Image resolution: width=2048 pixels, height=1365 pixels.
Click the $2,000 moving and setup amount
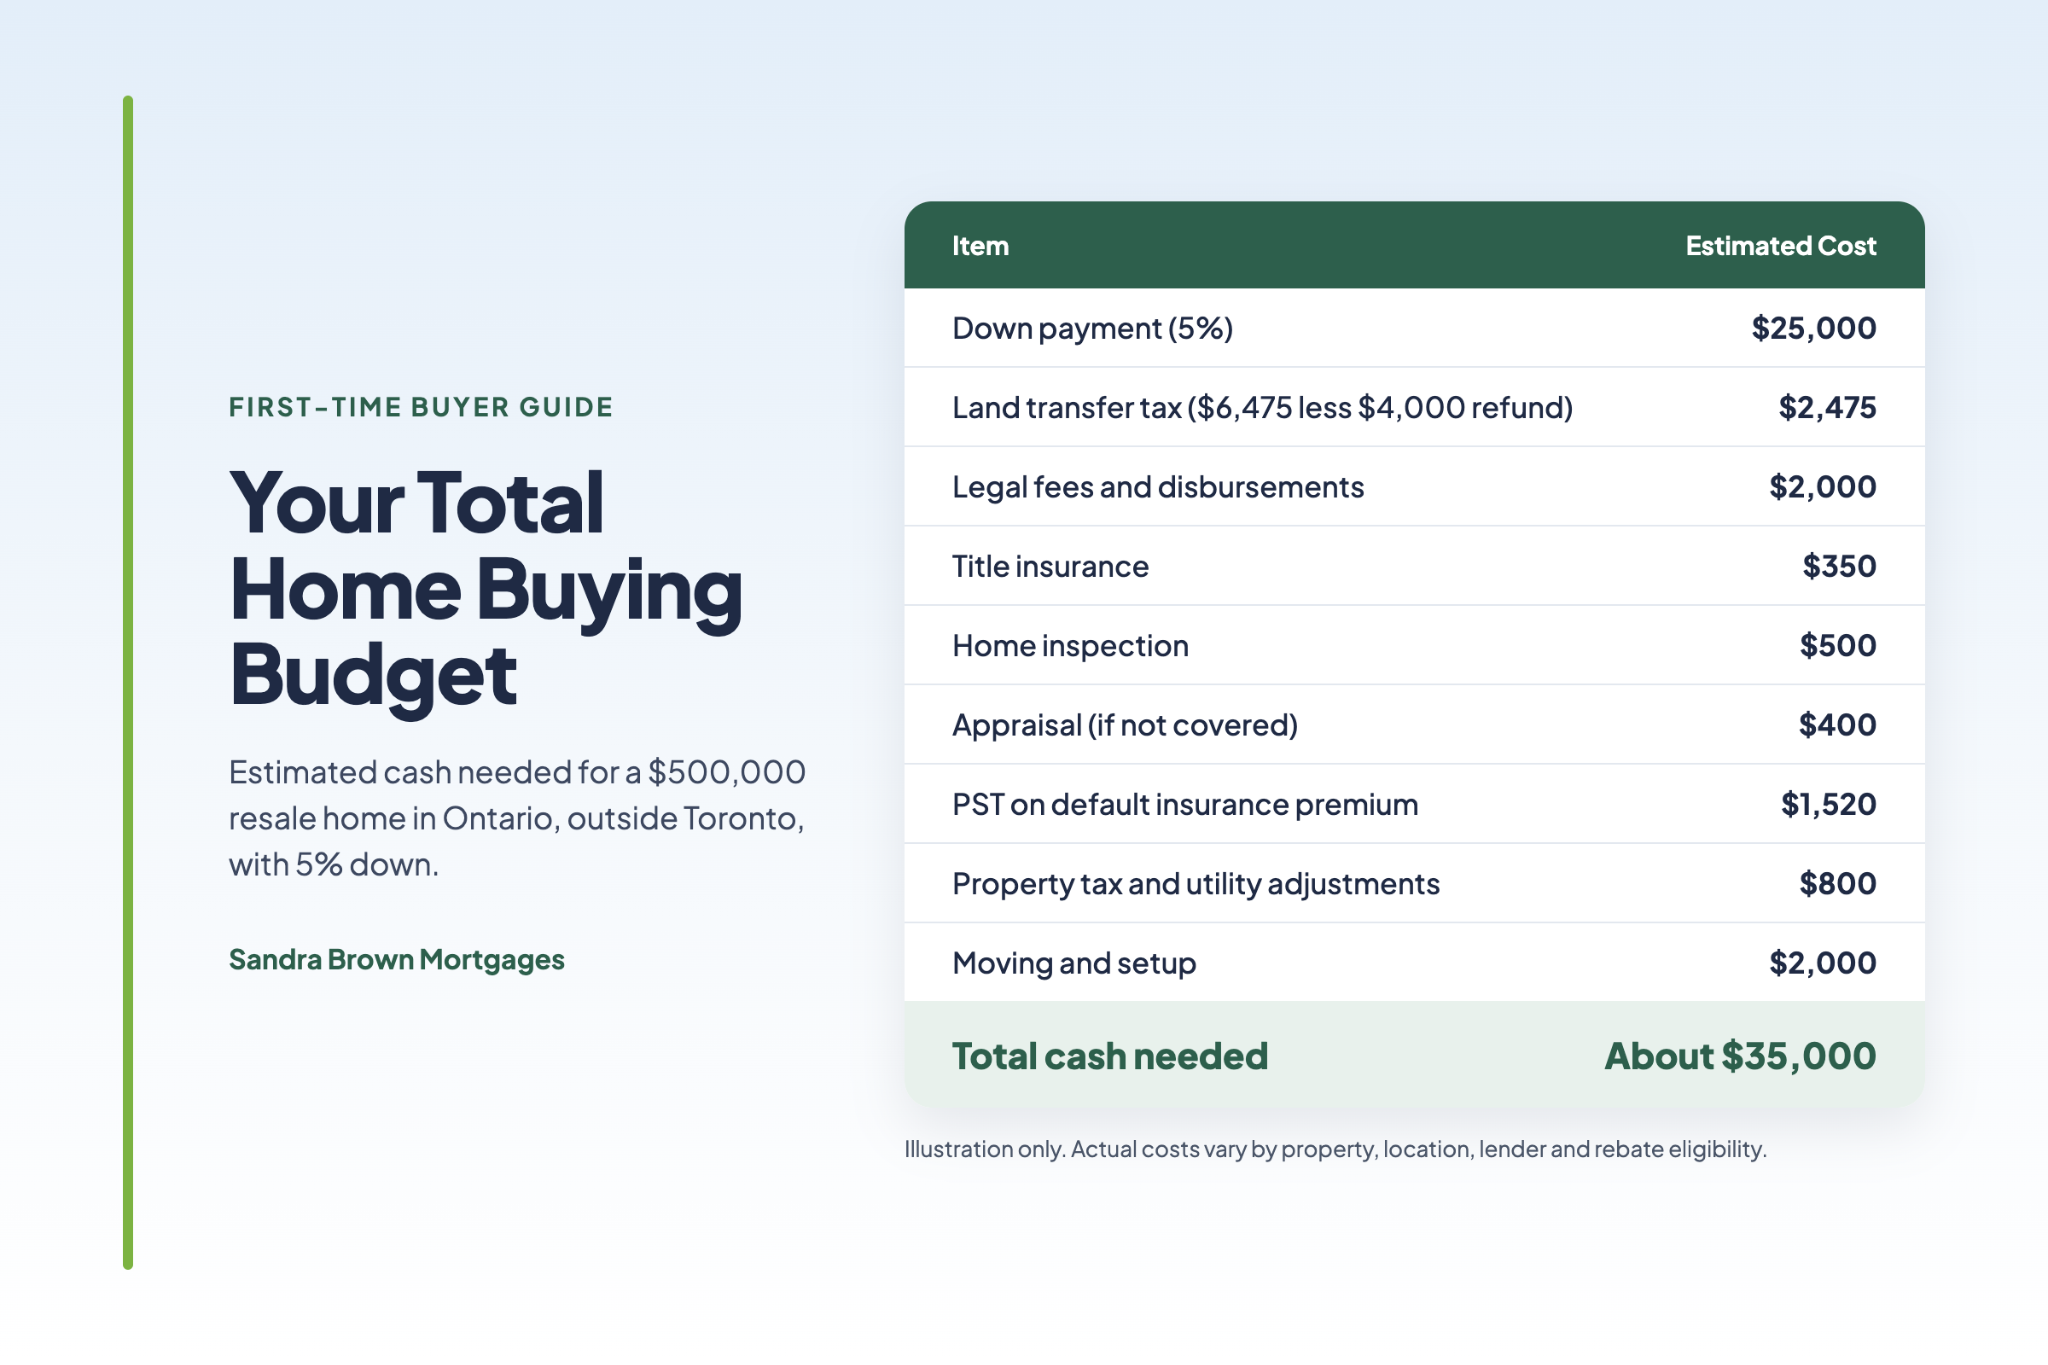[x=1822, y=963]
